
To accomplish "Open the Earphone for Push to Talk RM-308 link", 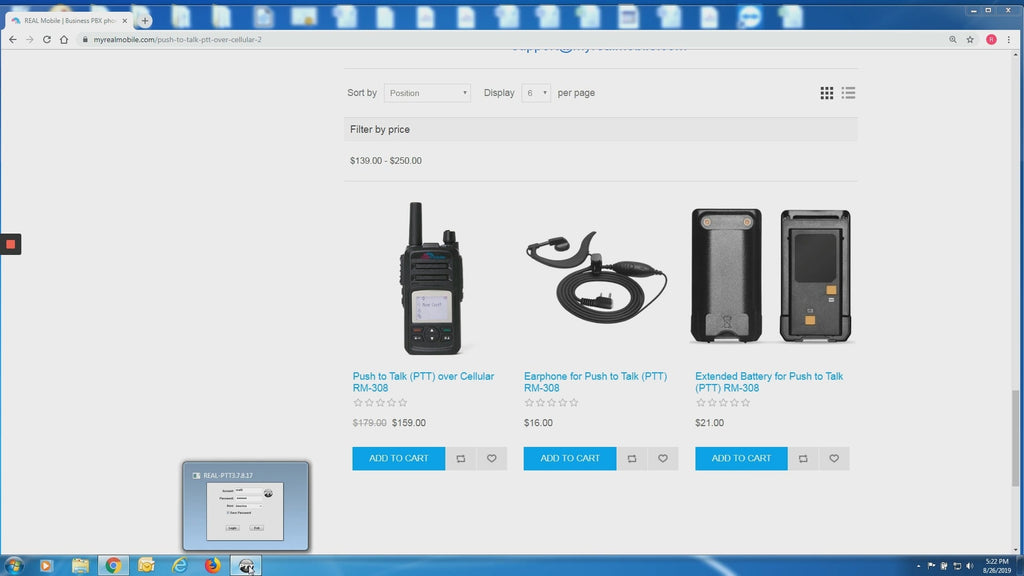I will pos(596,382).
